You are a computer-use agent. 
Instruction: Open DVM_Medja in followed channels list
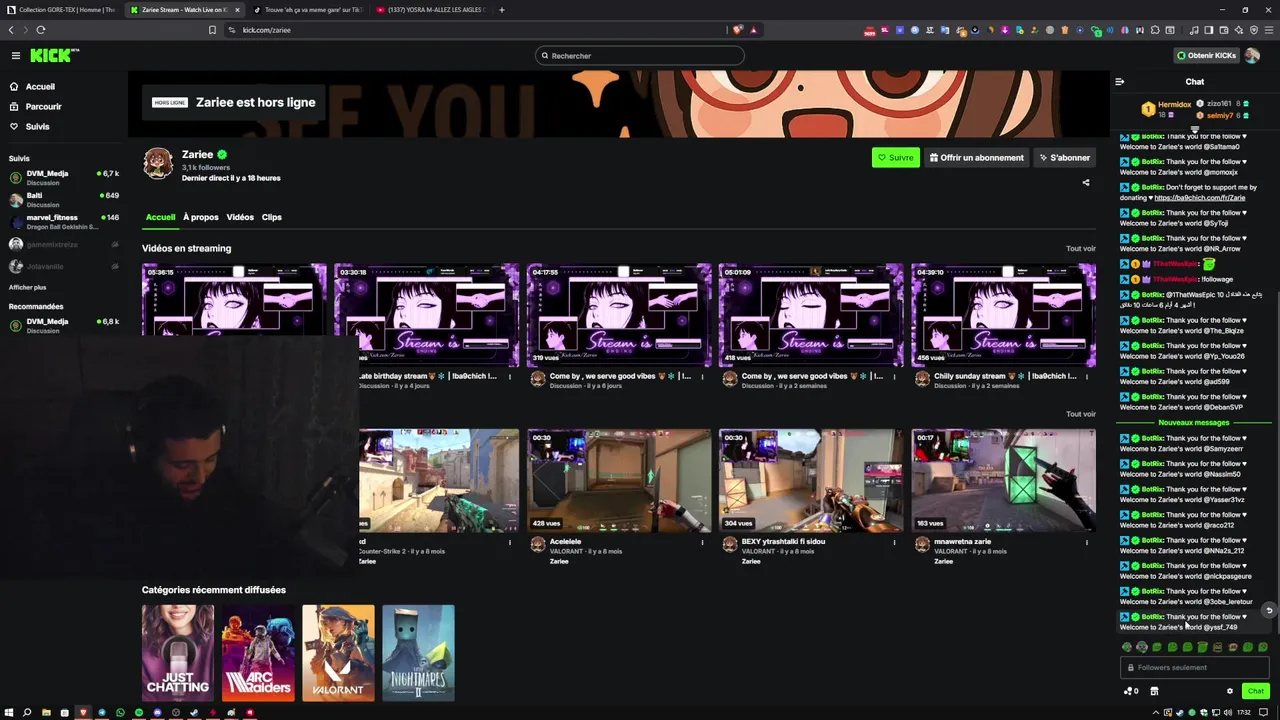tap(64, 178)
